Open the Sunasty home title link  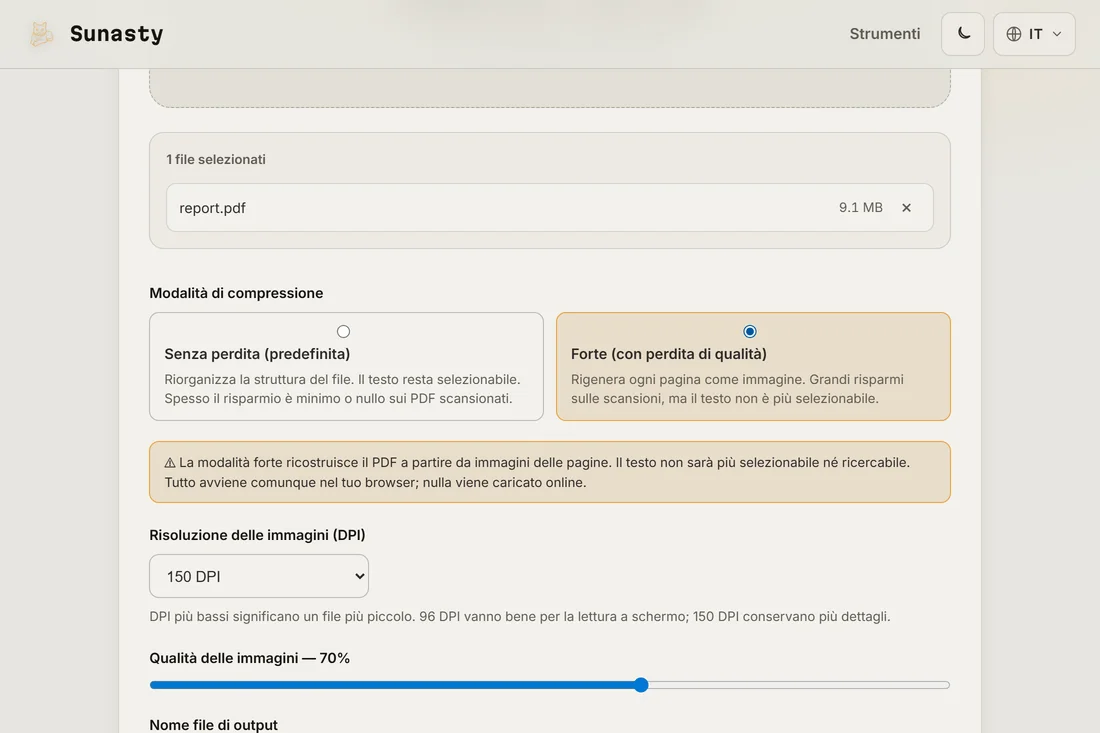(x=116, y=34)
